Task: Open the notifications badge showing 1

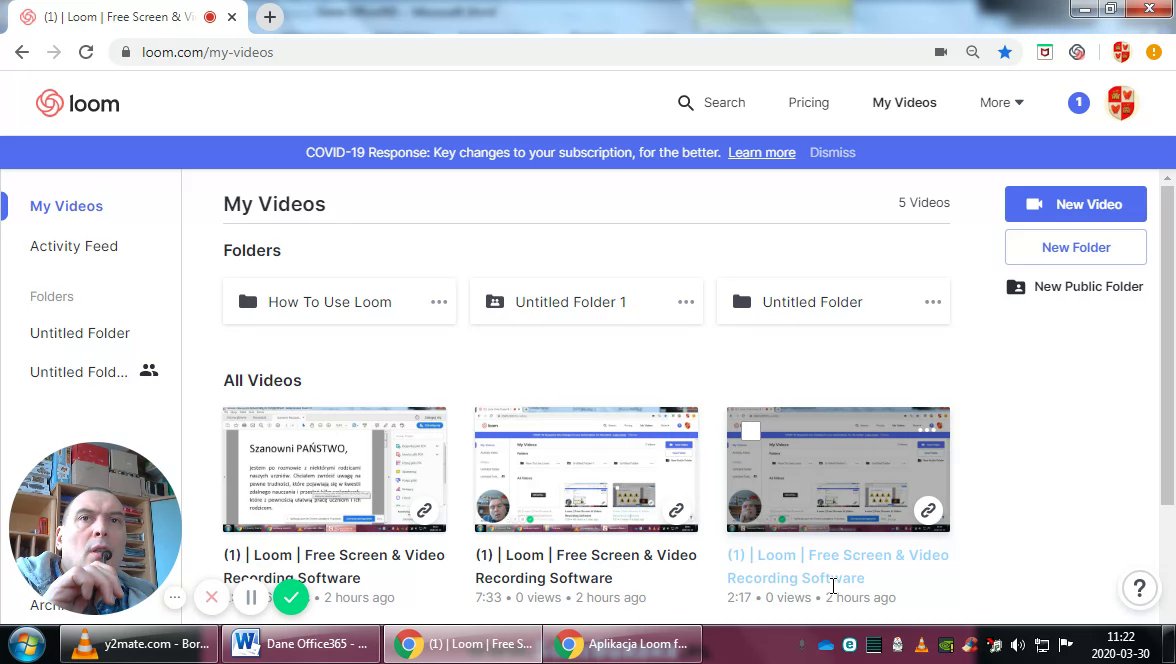Action: [1078, 103]
